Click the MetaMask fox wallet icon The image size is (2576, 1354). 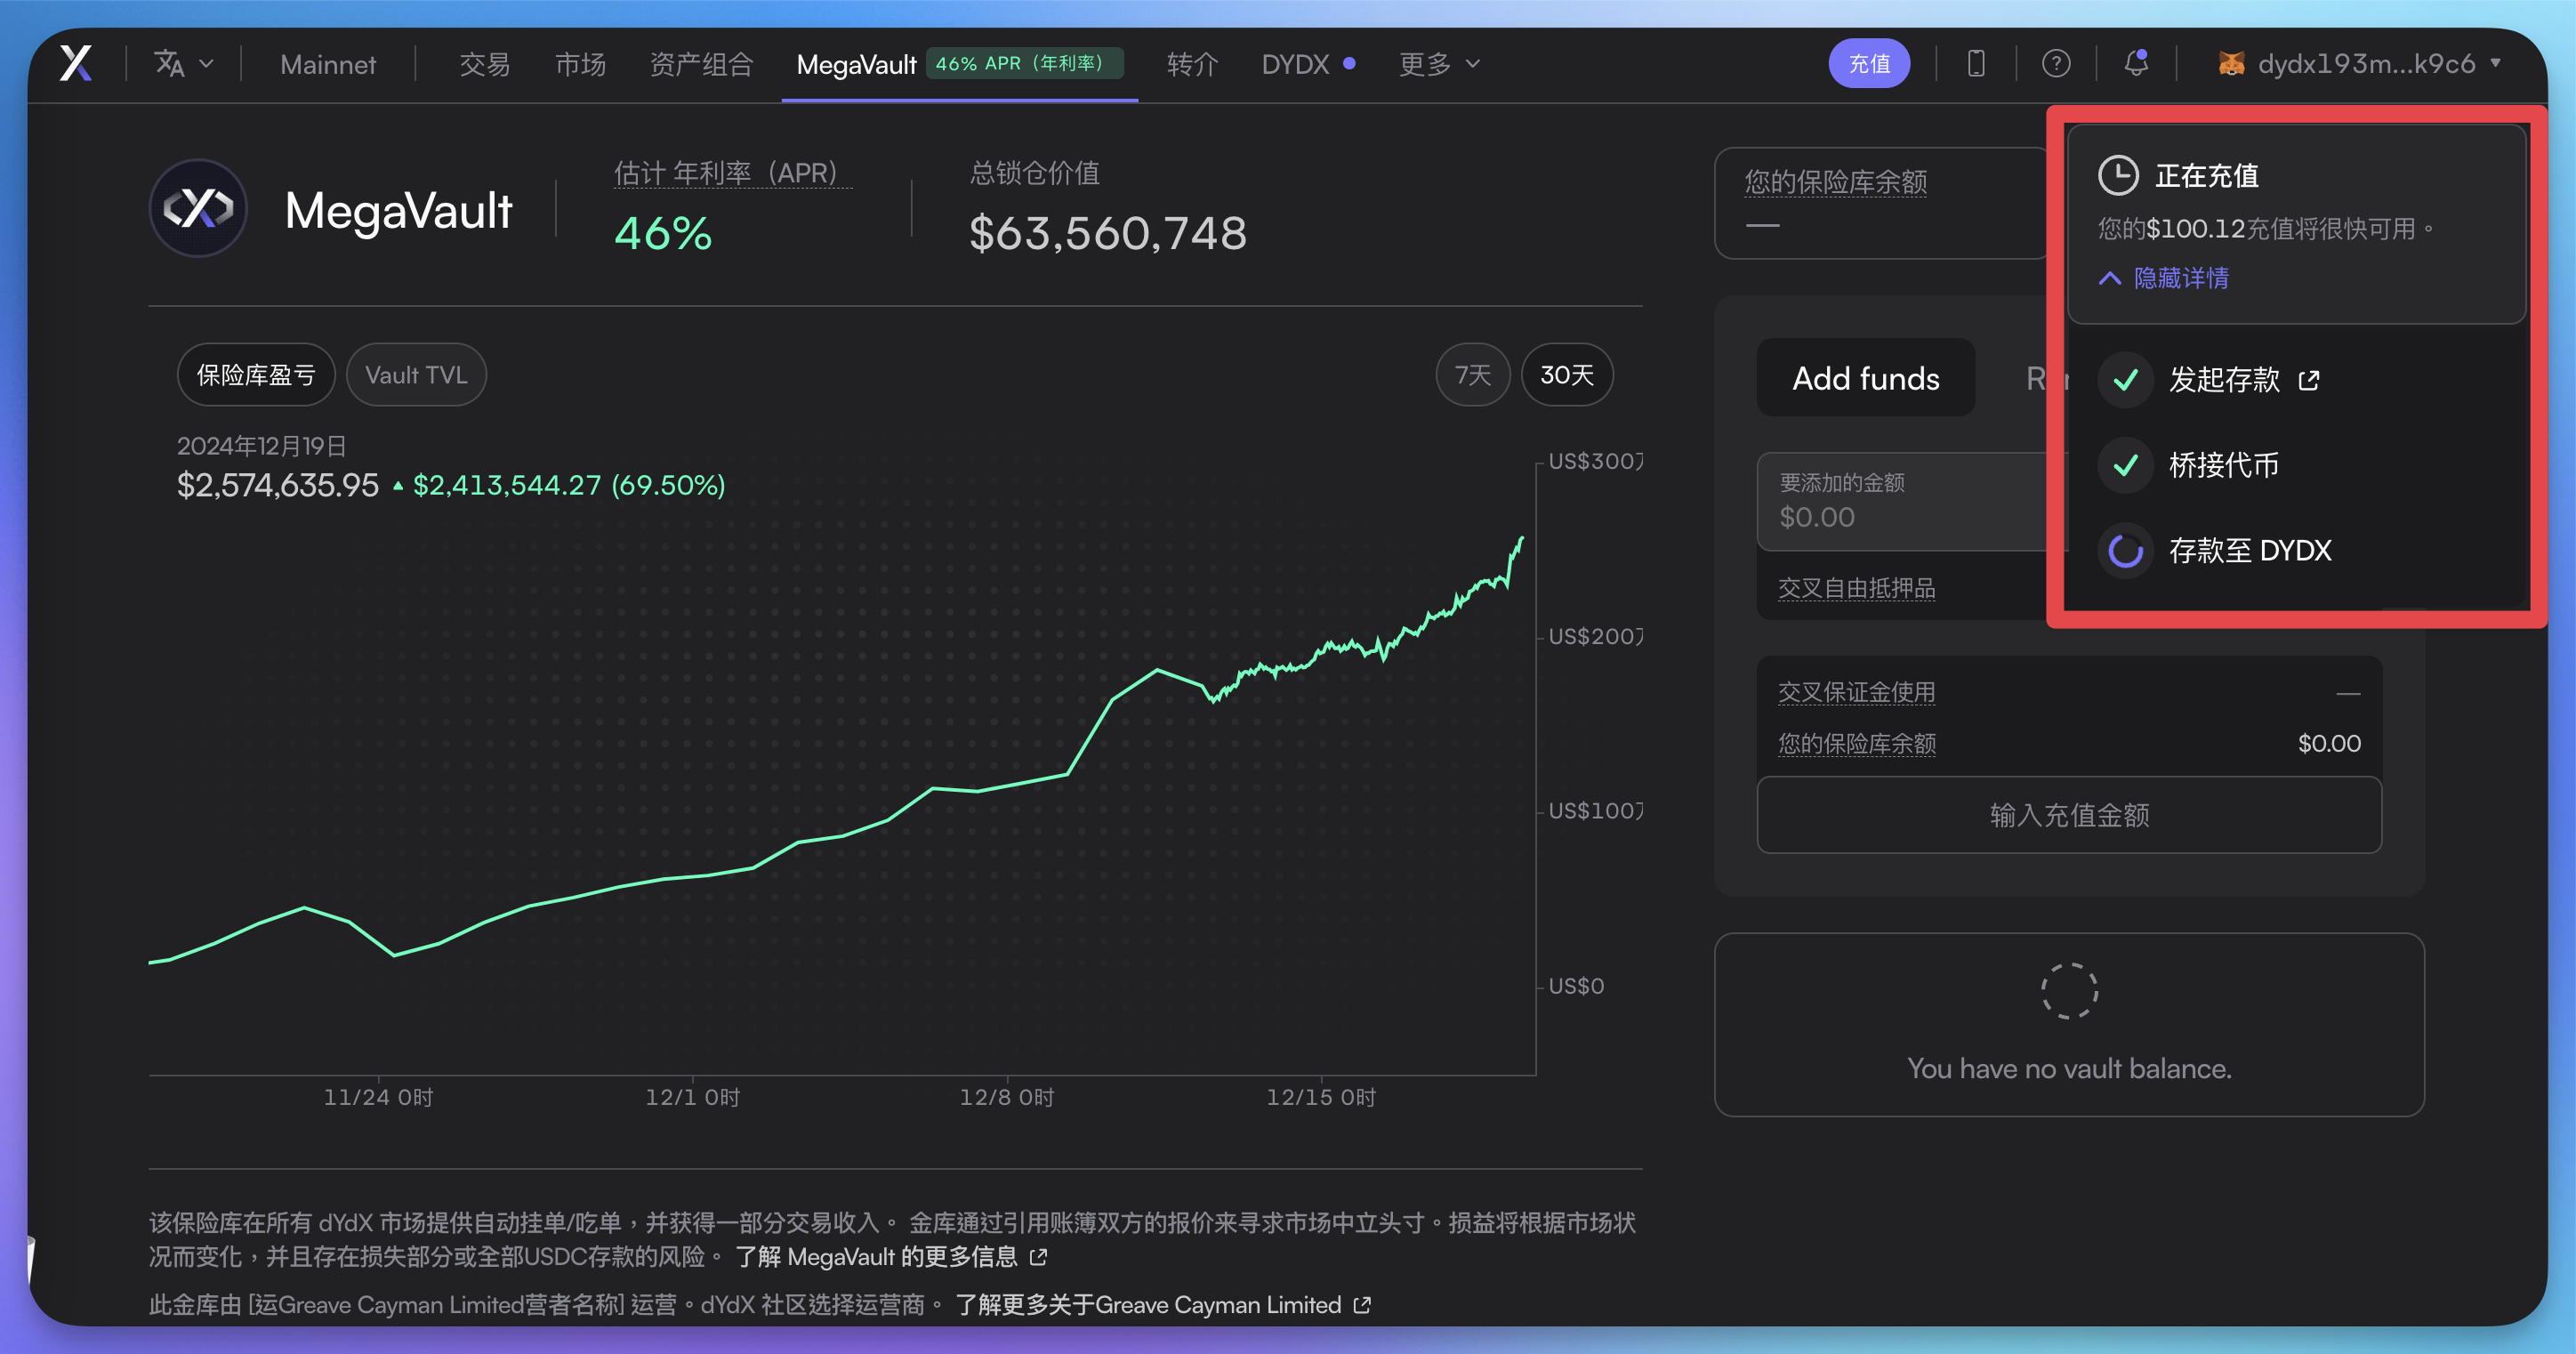[x=2231, y=64]
